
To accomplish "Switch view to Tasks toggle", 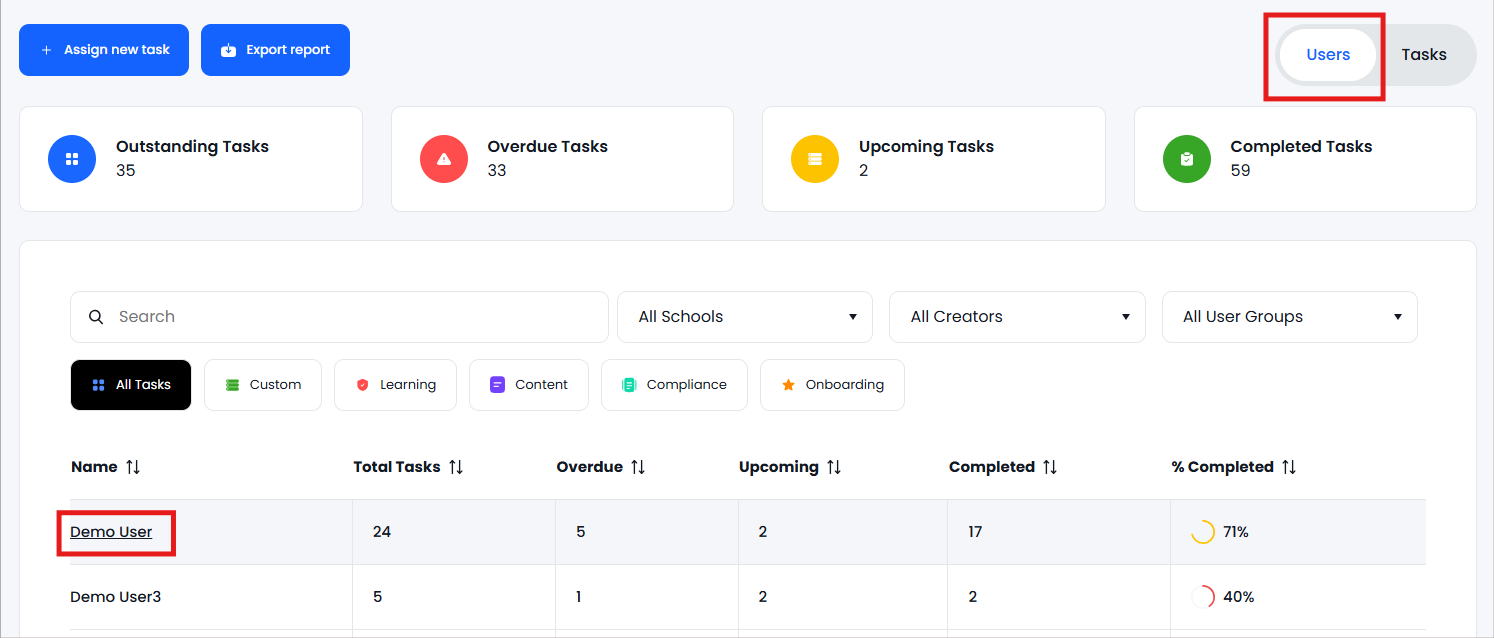I will [x=1423, y=55].
